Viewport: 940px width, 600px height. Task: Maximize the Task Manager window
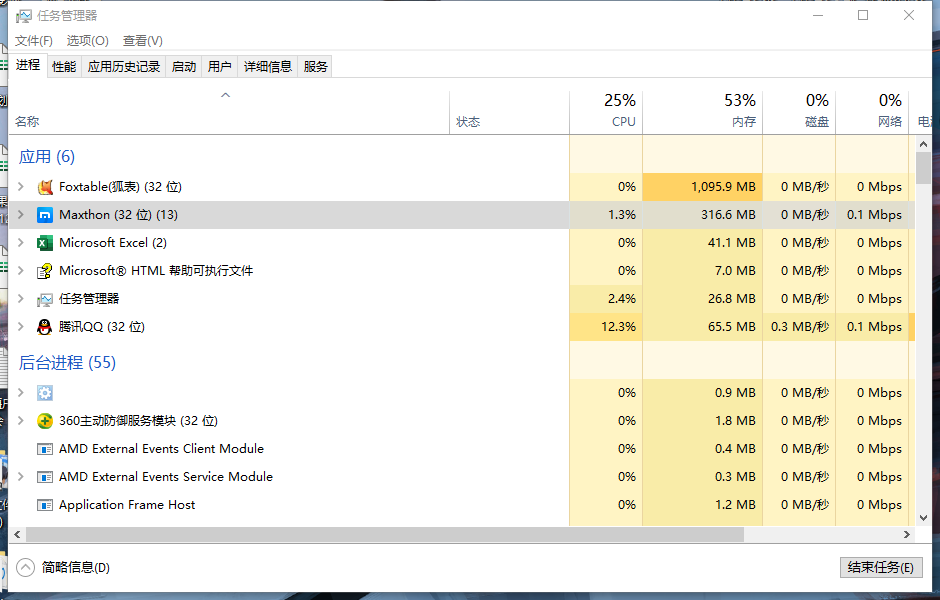coord(863,16)
